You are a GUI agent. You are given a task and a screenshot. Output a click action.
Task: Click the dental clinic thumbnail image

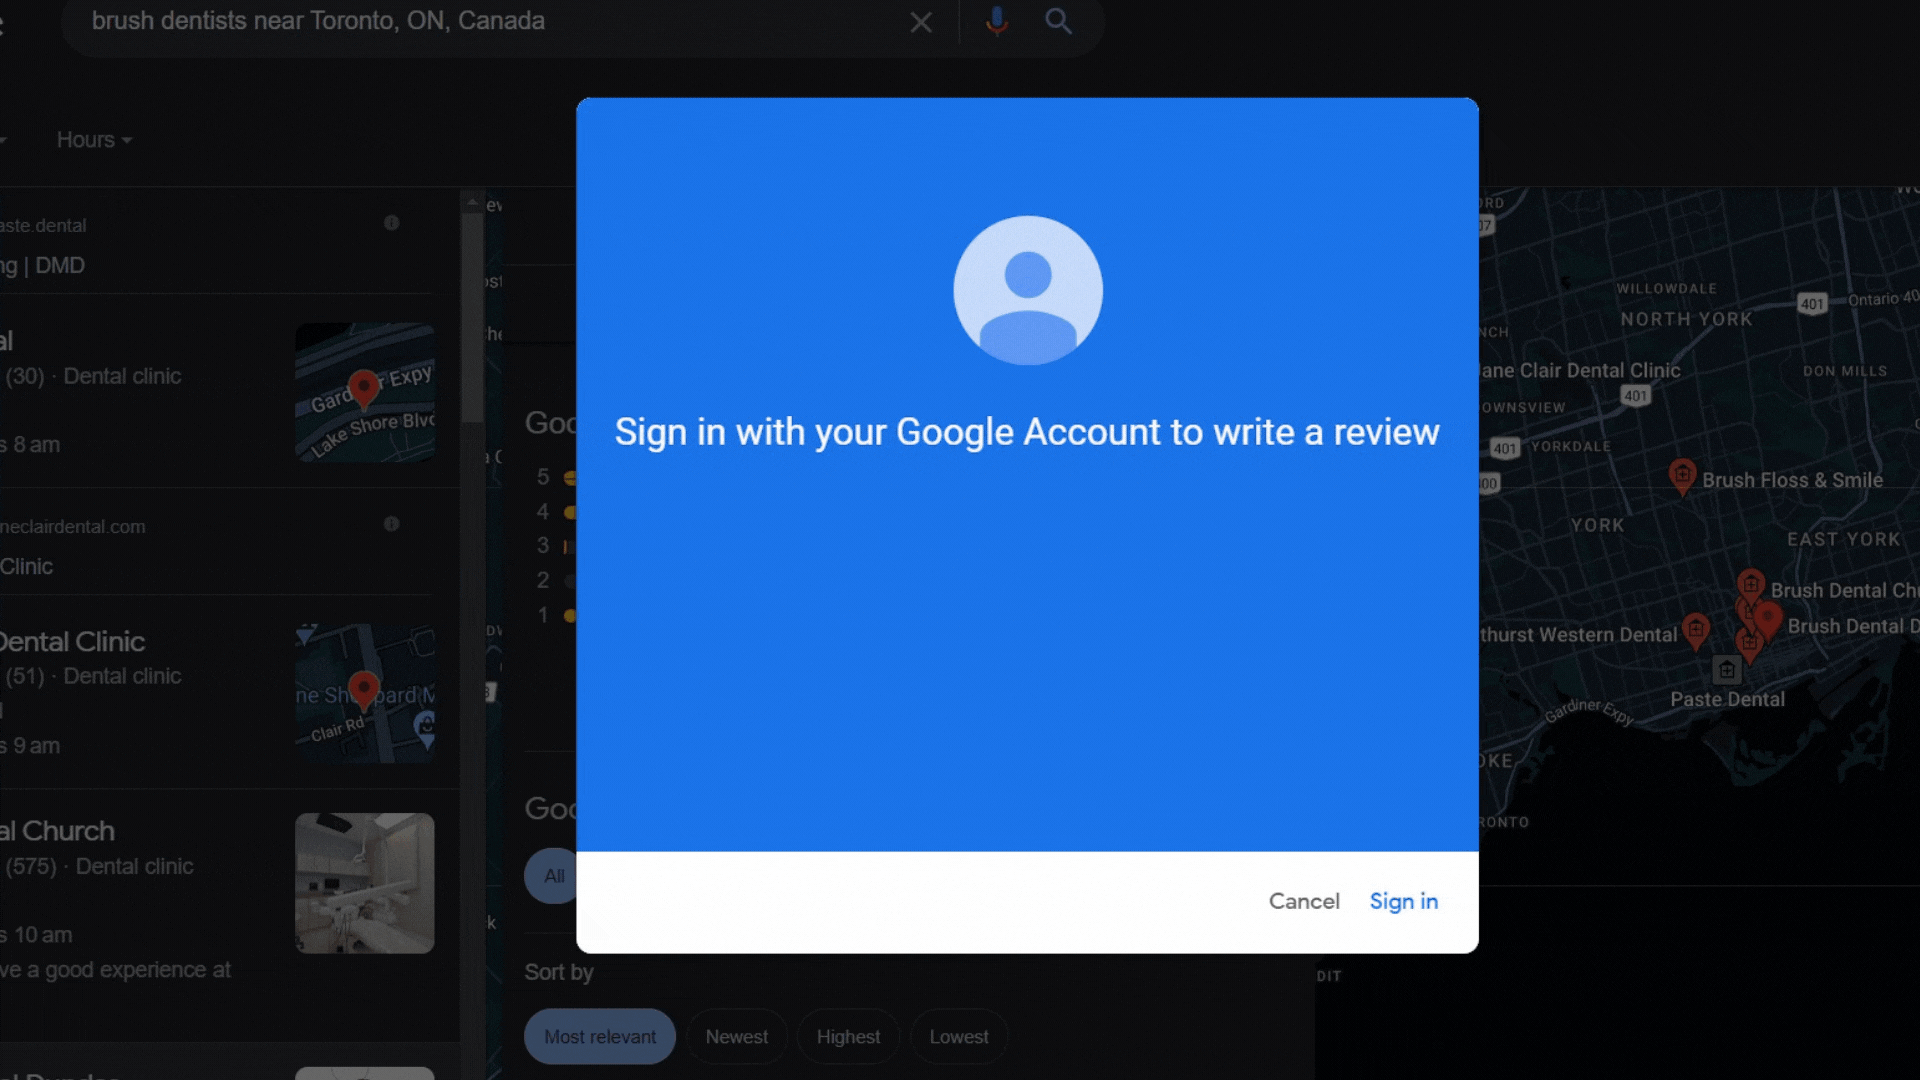363,882
